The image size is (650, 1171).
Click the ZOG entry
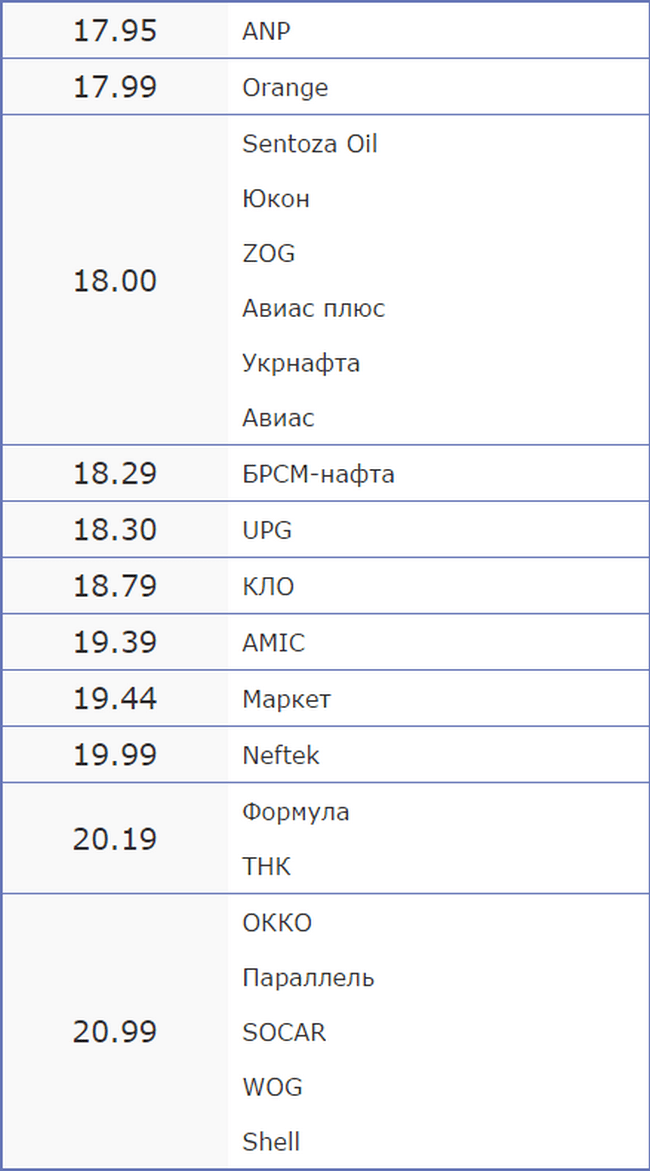coord(268,253)
